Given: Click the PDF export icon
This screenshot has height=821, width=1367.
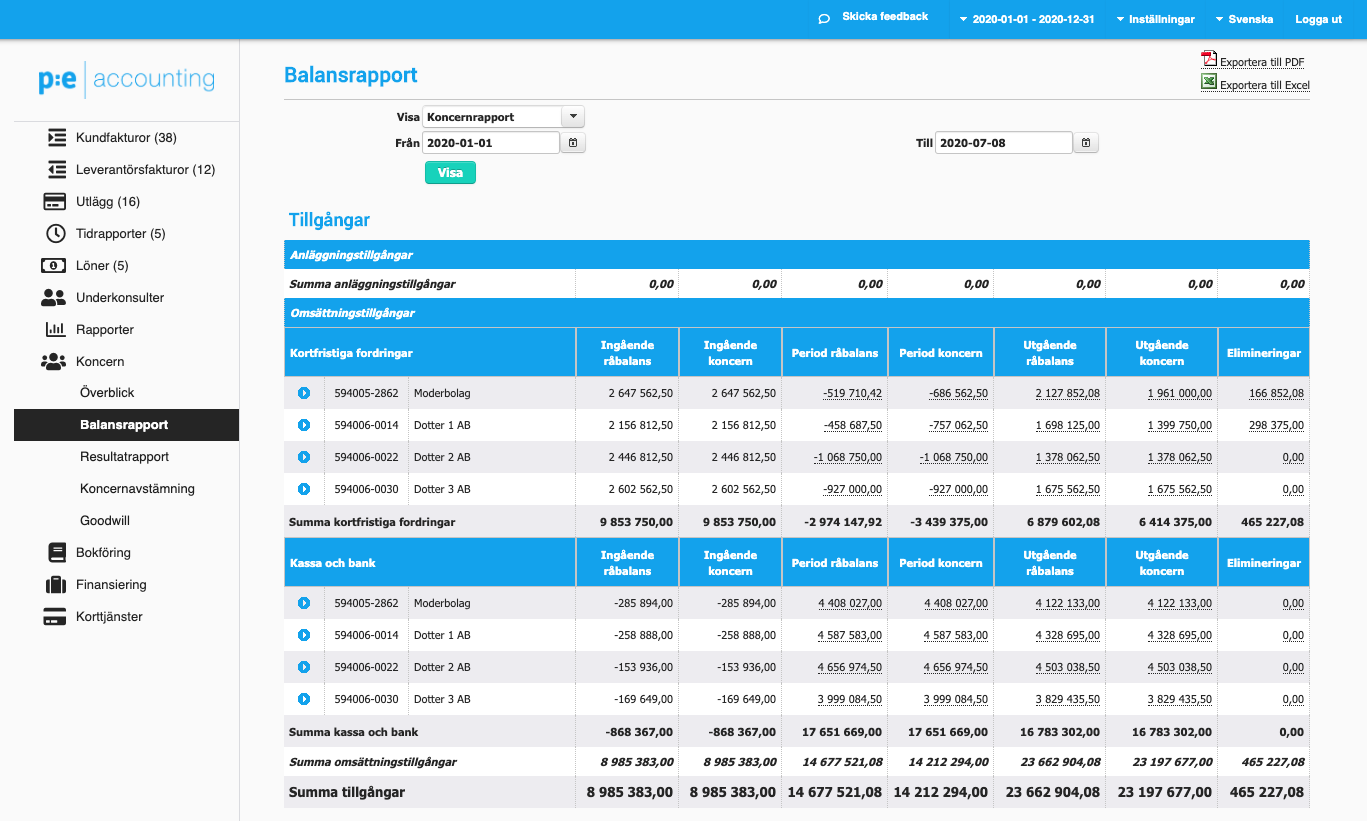Looking at the screenshot, I should pyautogui.click(x=1209, y=60).
